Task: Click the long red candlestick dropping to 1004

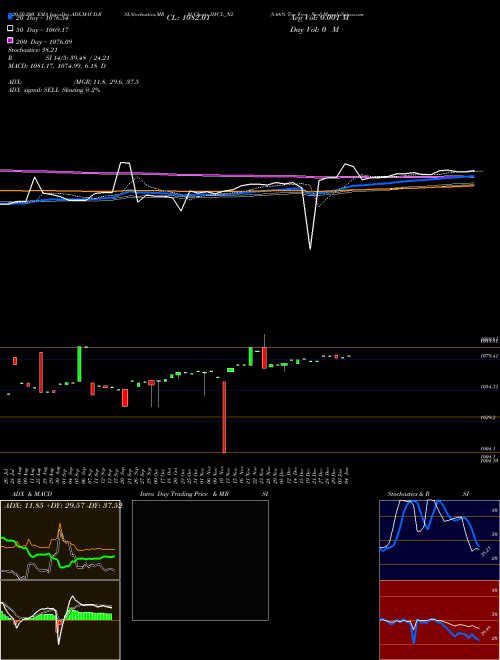Action: [224, 417]
